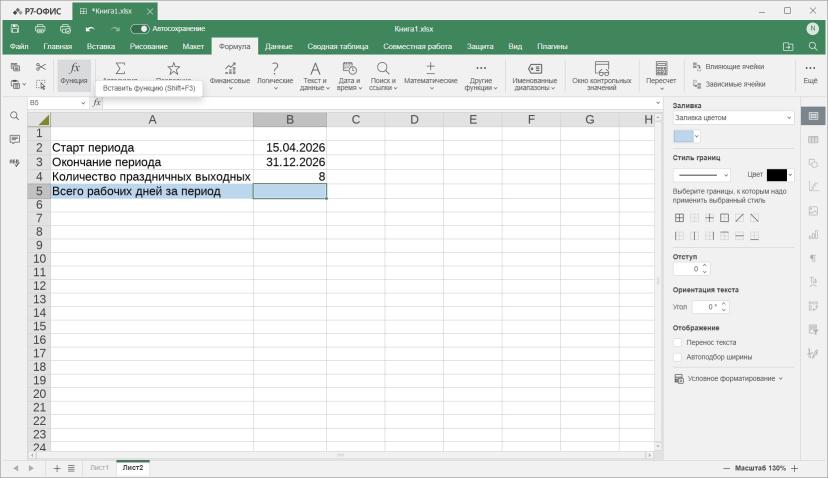Open the border line style dropdown
Image resolution: width=828 pixels, height=478 pixels.
[702, 175]
